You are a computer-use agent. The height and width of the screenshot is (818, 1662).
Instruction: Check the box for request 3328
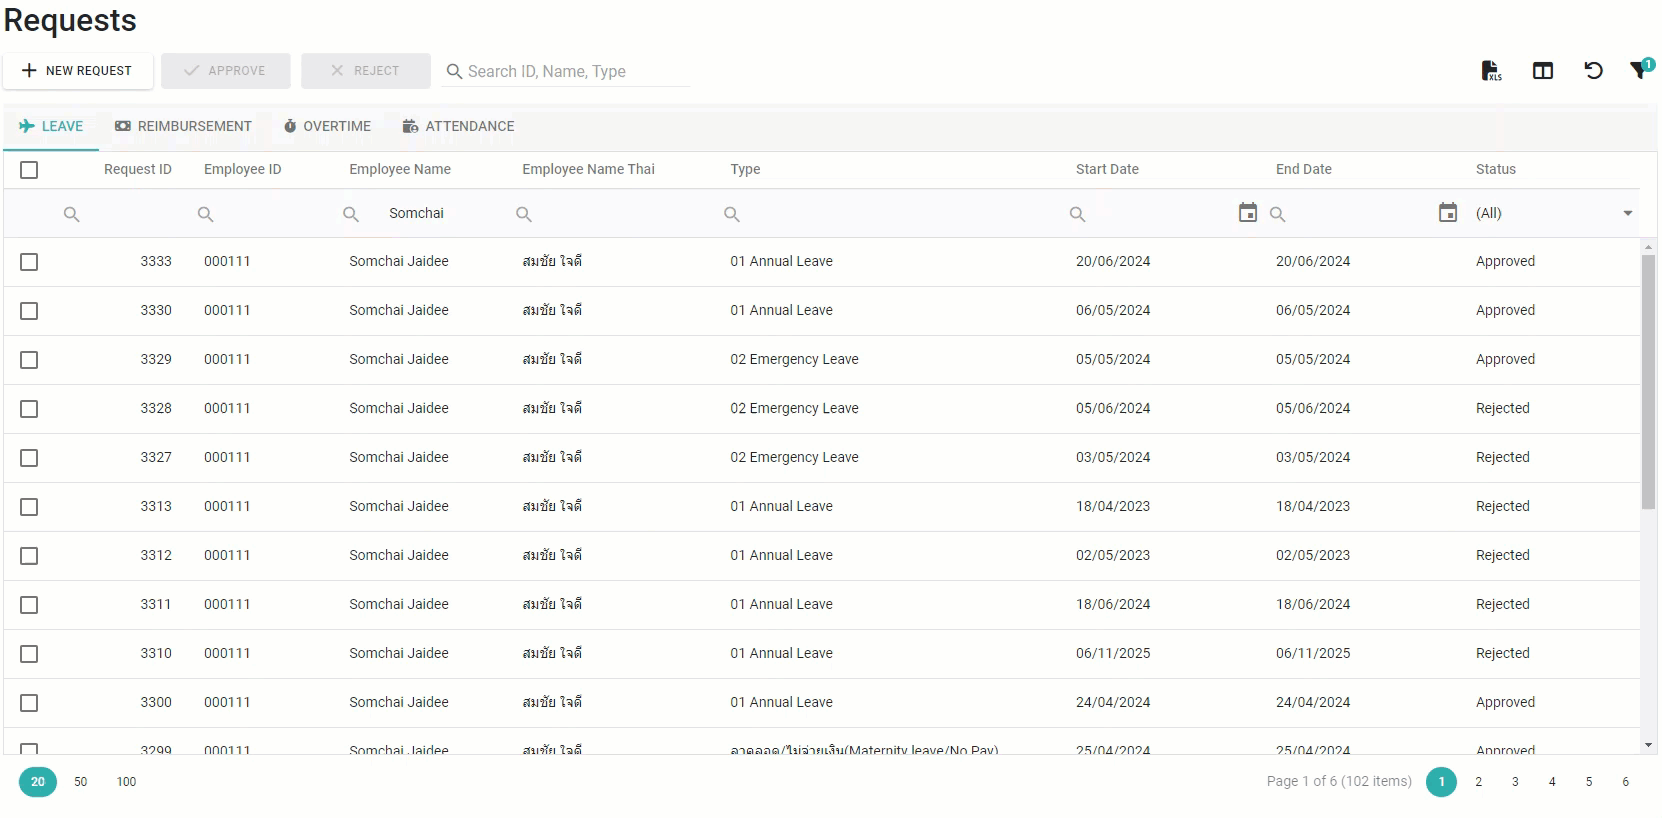(x=29, y=409)
